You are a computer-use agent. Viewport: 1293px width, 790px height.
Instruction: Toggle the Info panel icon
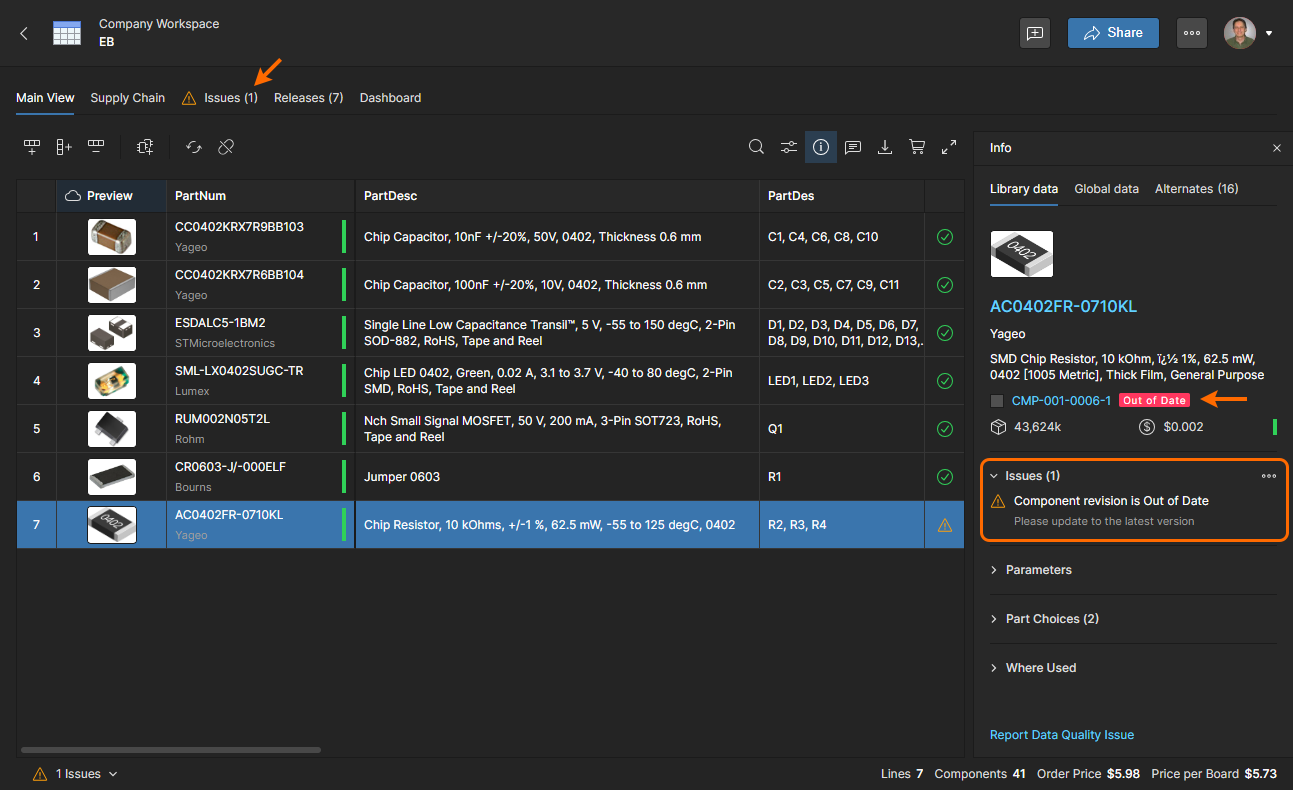coord(821,147)
